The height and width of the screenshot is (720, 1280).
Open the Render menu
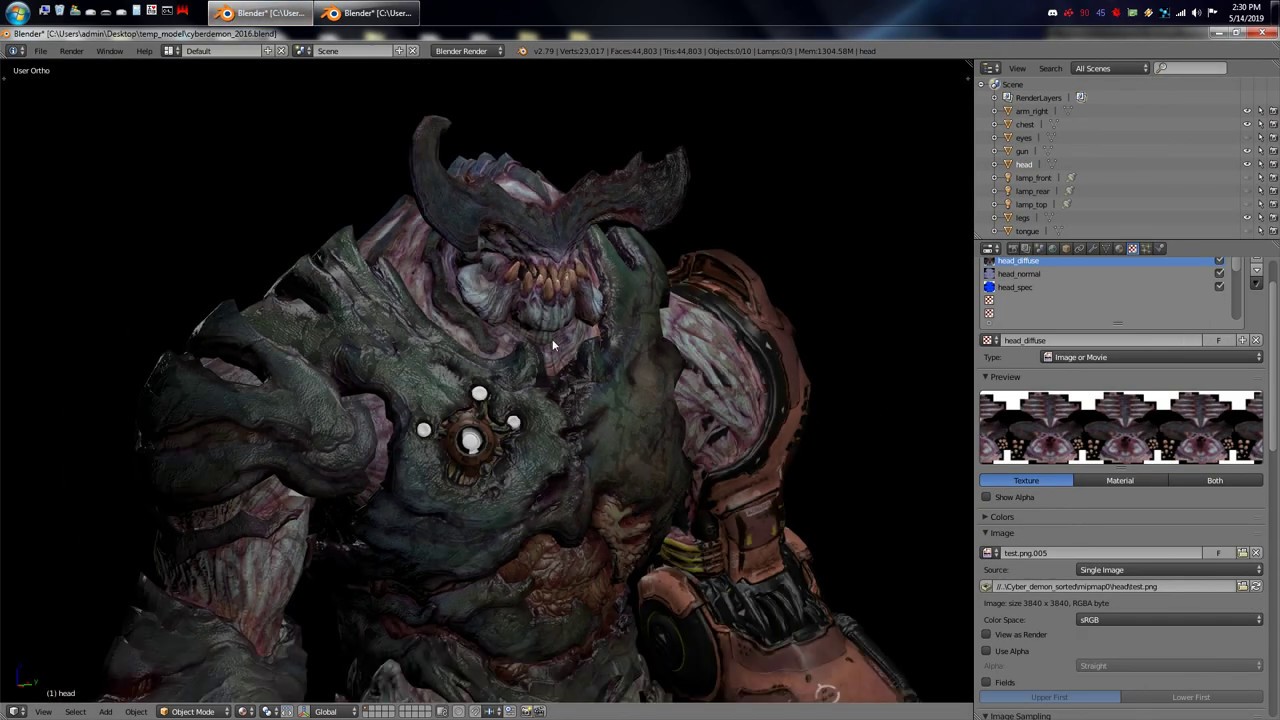click(x=71, y=51)
